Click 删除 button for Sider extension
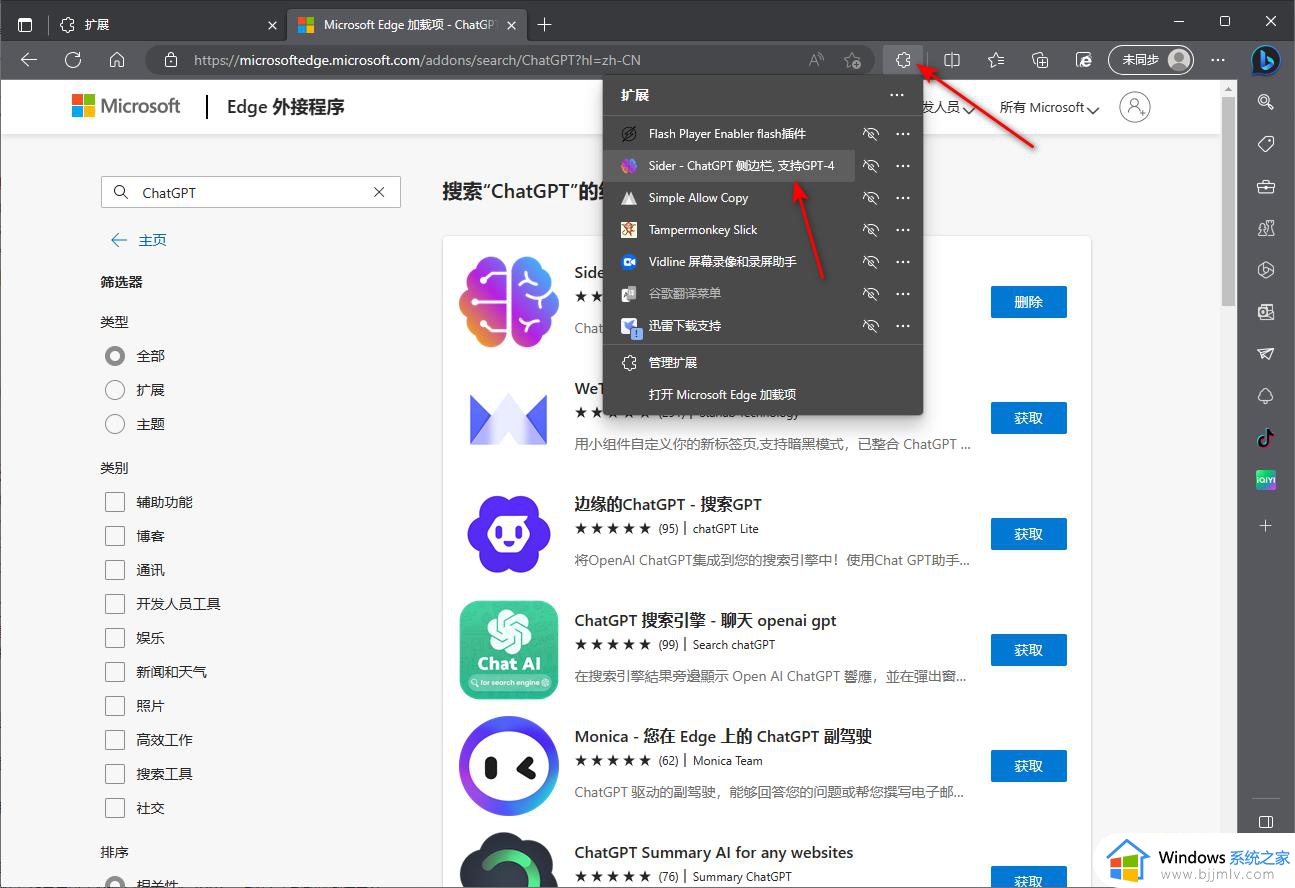Screen dimensions: 1295x888 (x=1028, y=302)
